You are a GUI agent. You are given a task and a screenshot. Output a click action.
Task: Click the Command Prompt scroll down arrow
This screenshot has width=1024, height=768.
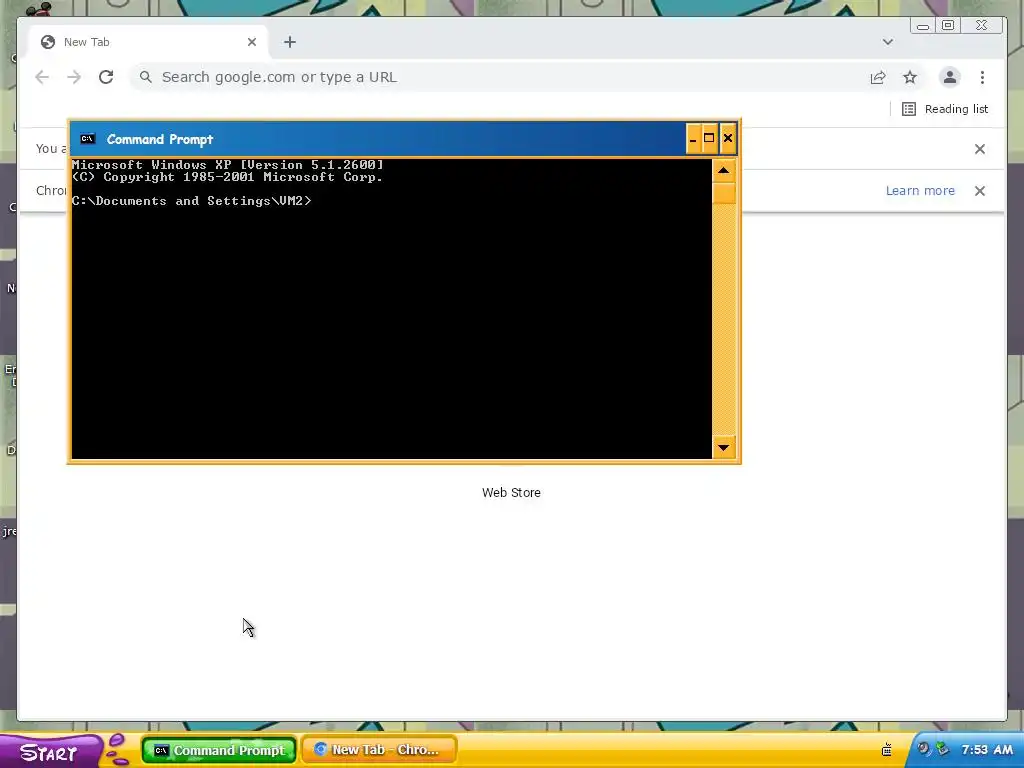click(724, 447)
